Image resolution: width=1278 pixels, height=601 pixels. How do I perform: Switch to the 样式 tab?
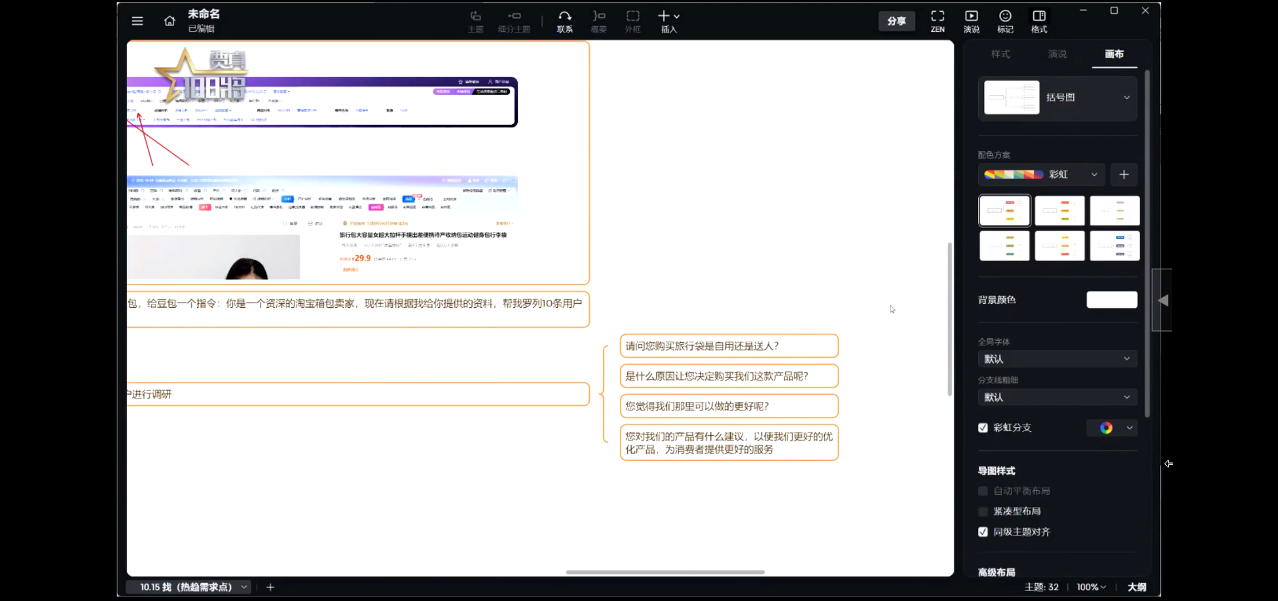[x=1000, y=54]
